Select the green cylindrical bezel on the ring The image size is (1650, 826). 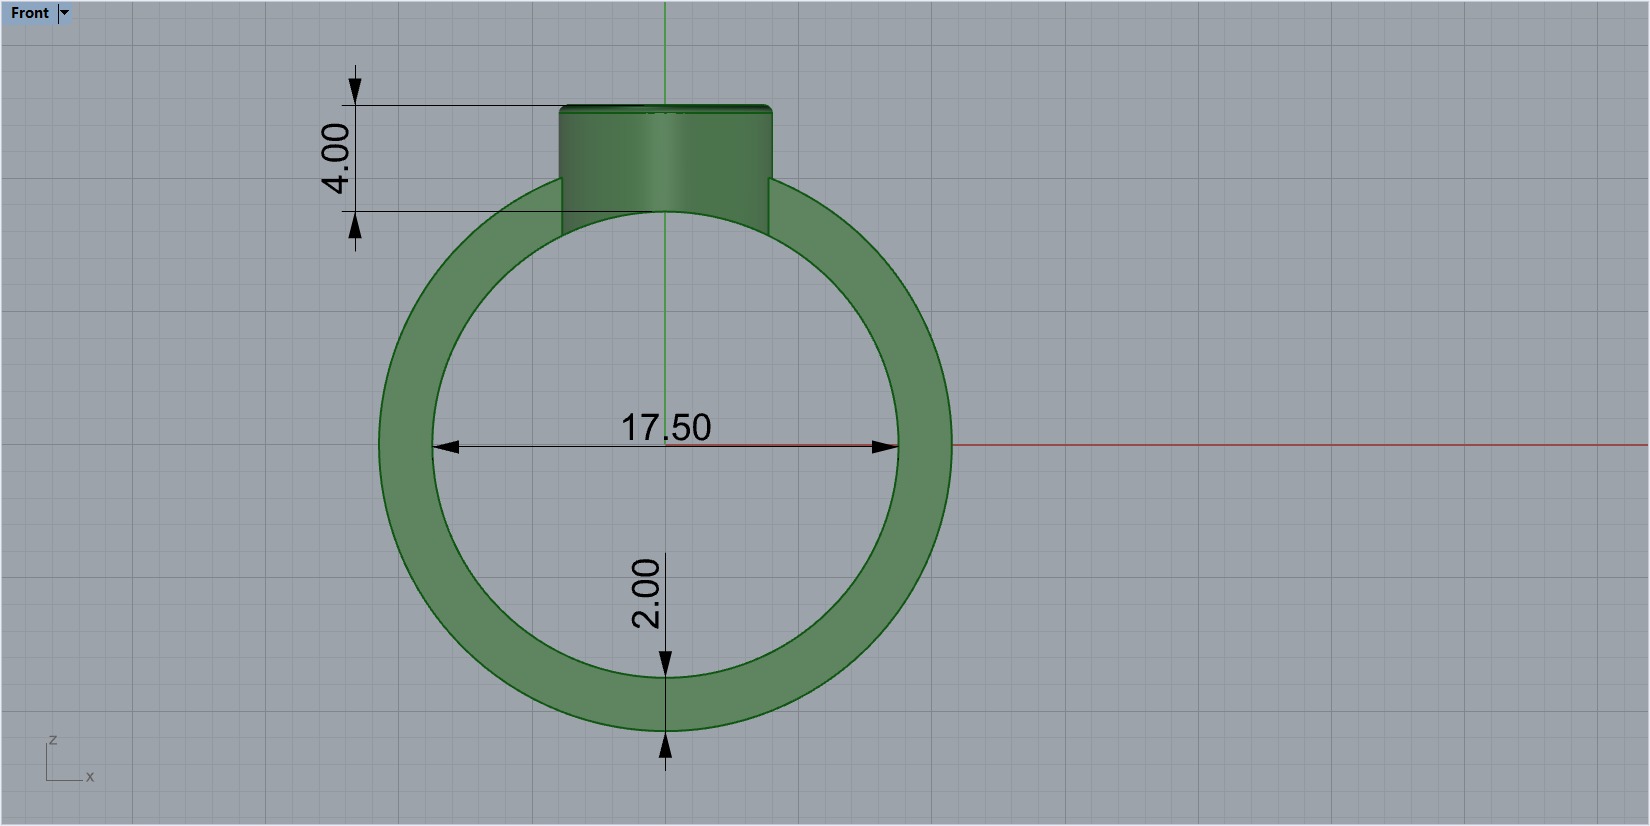coord(665,160)
